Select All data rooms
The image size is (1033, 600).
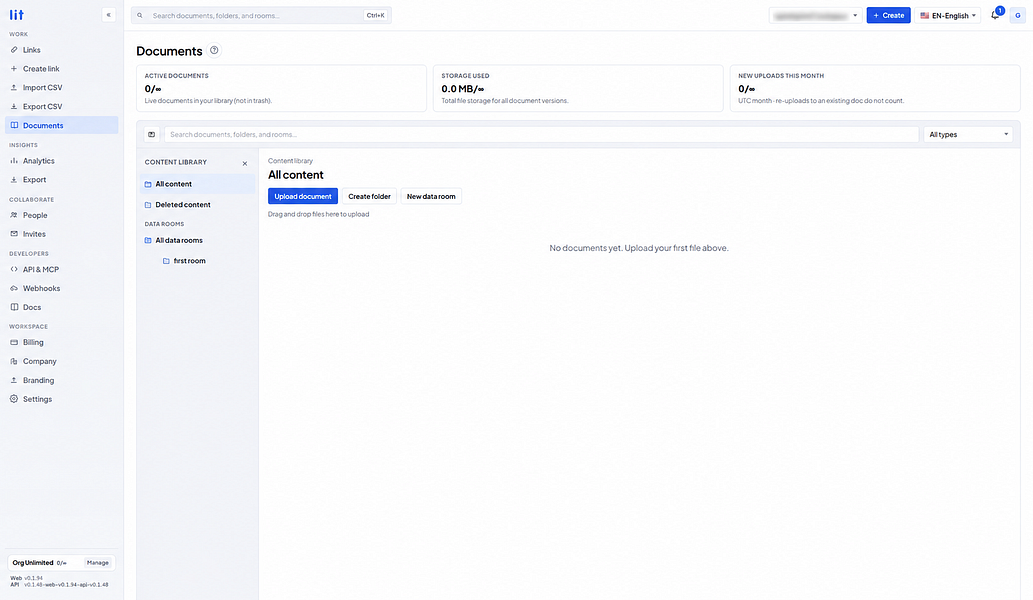(x=197, y=240)
